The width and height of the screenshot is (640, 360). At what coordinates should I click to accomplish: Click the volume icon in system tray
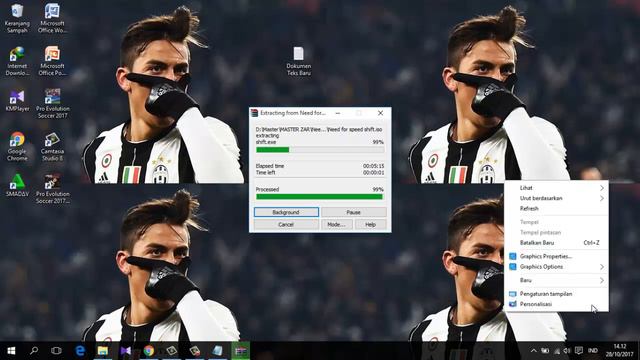tap(567, 351)
